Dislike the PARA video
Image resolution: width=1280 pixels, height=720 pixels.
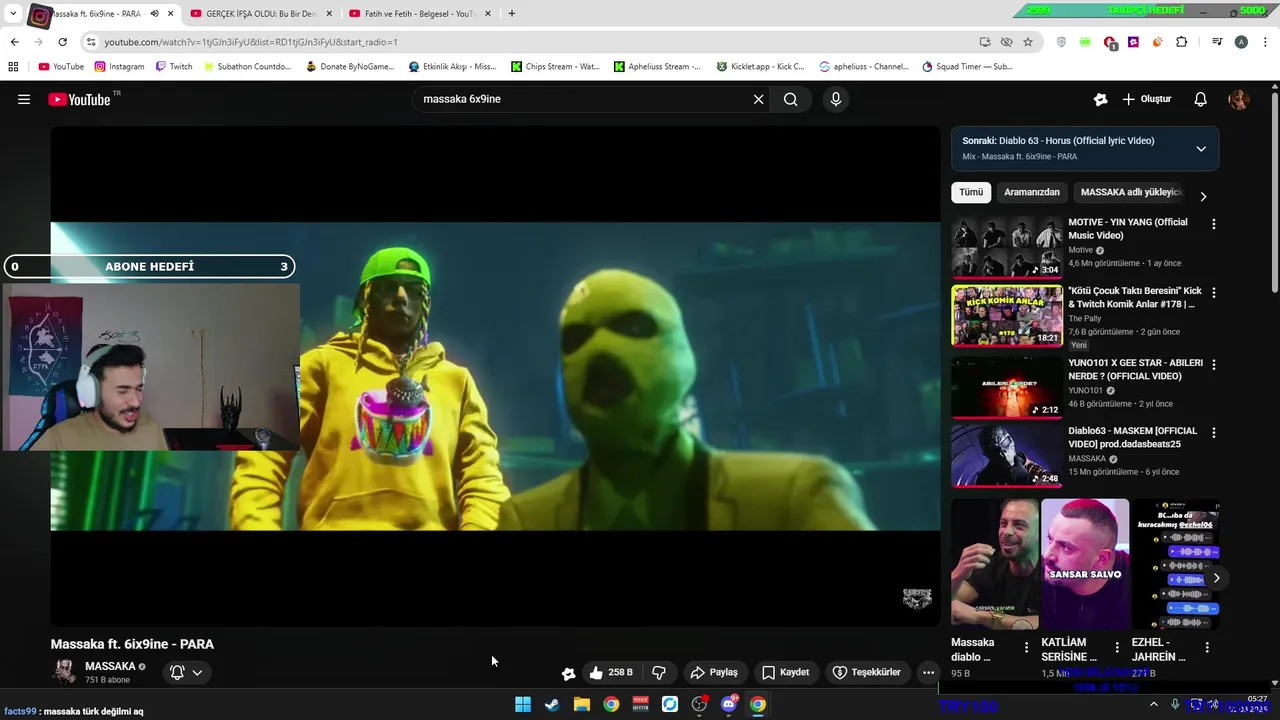[659, 672]
